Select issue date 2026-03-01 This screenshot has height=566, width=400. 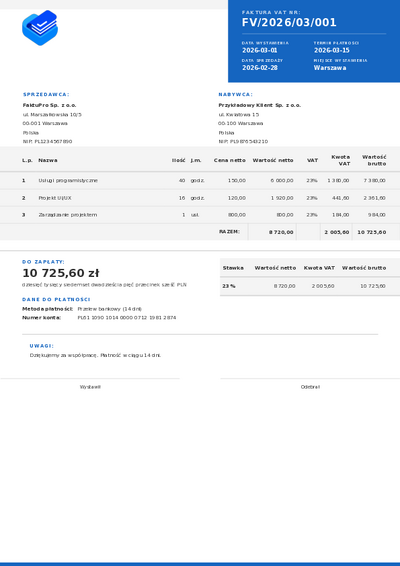click(x=260, y=50)
